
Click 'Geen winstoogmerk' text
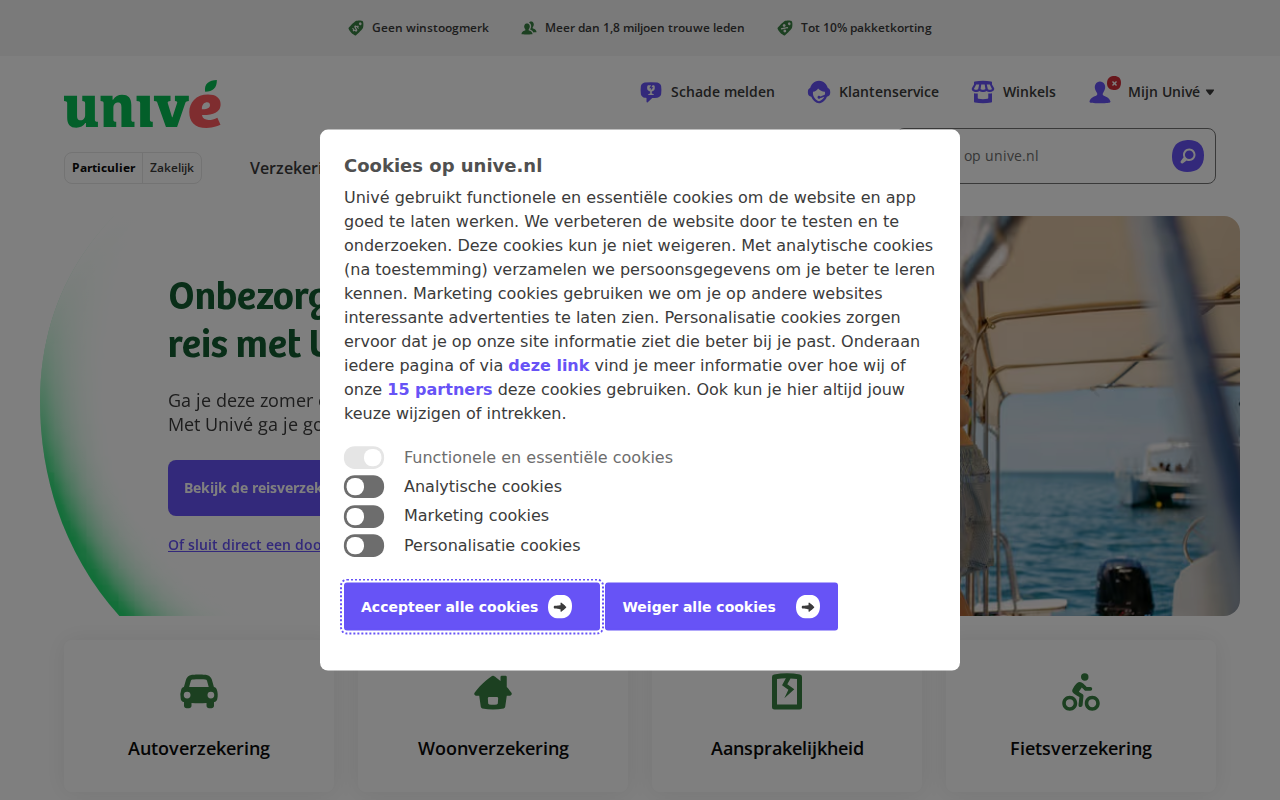point(430,28)
